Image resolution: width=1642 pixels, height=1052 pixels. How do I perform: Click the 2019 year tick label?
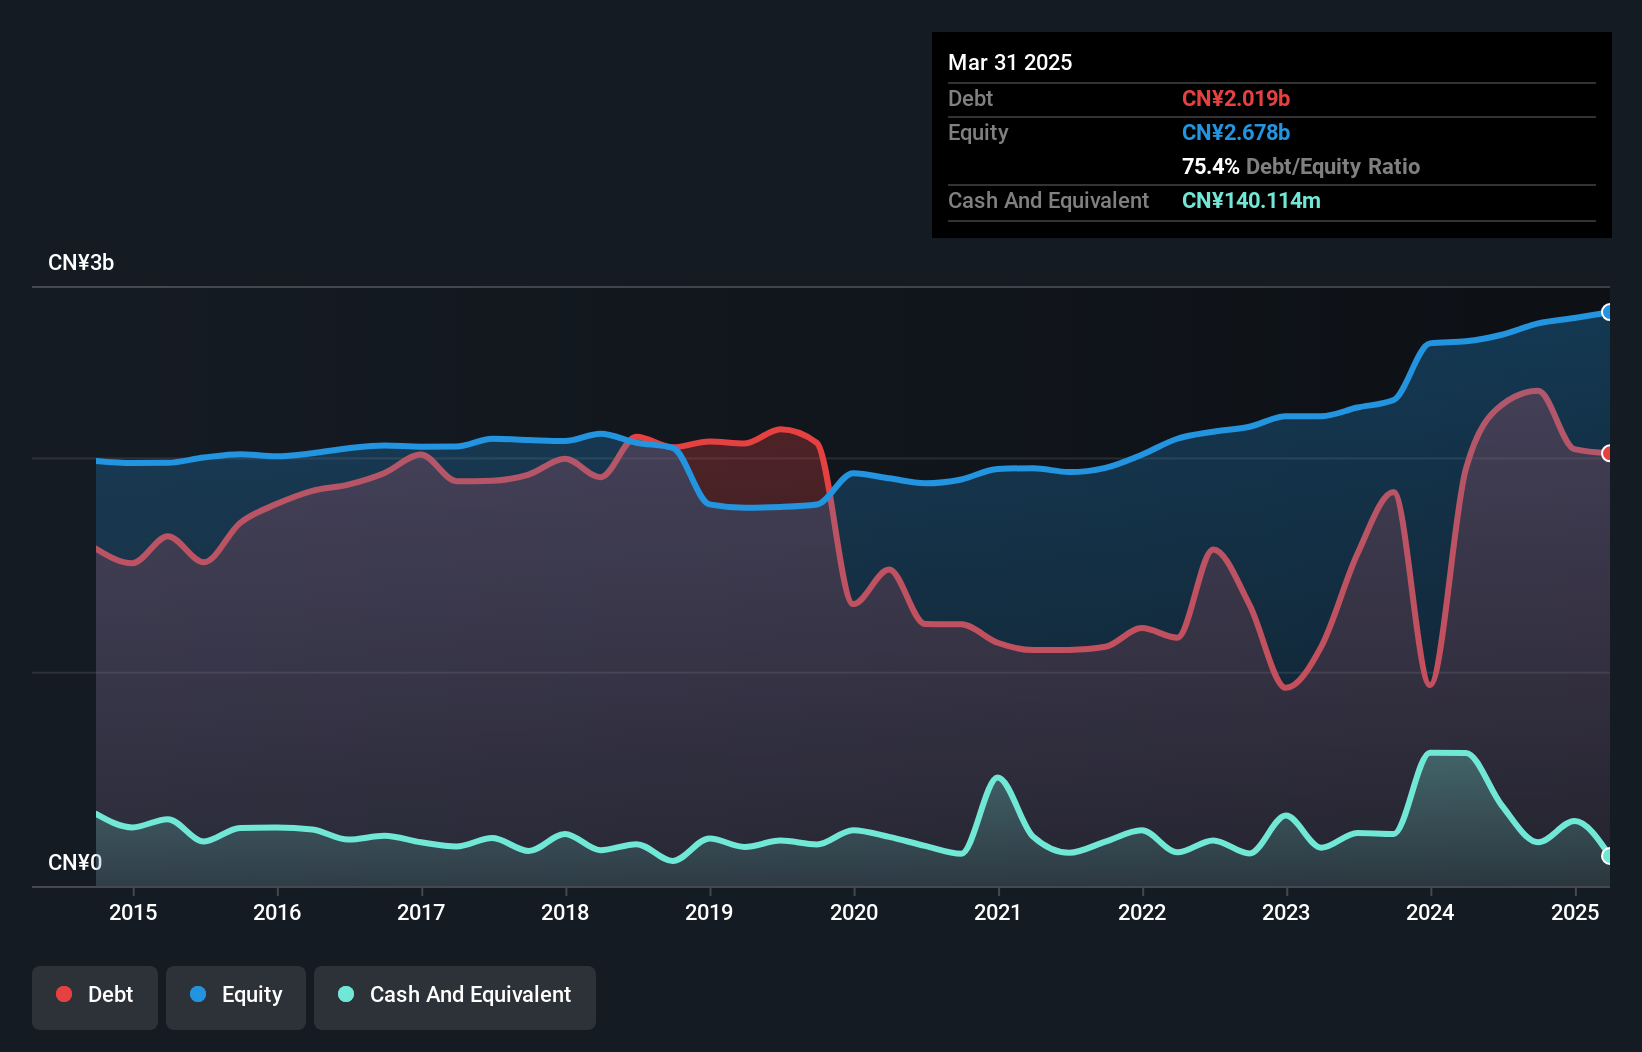tap(709, 912)
